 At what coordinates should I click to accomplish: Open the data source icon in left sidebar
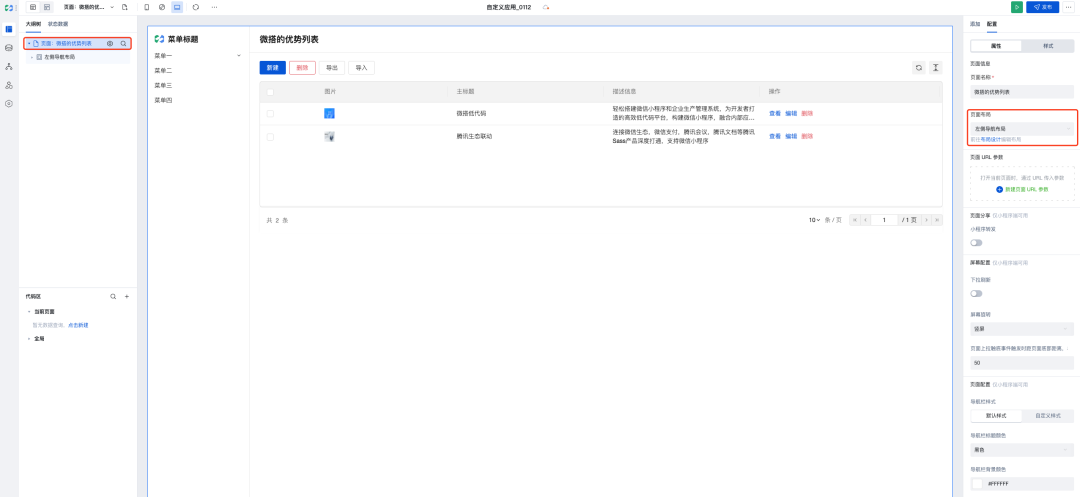tap(9, 47)
